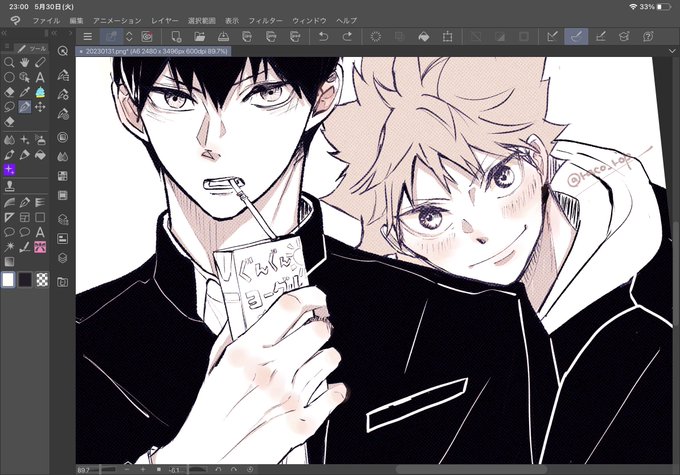
Task: Open the ウィンドウ menu
Action: pos(309,21)
